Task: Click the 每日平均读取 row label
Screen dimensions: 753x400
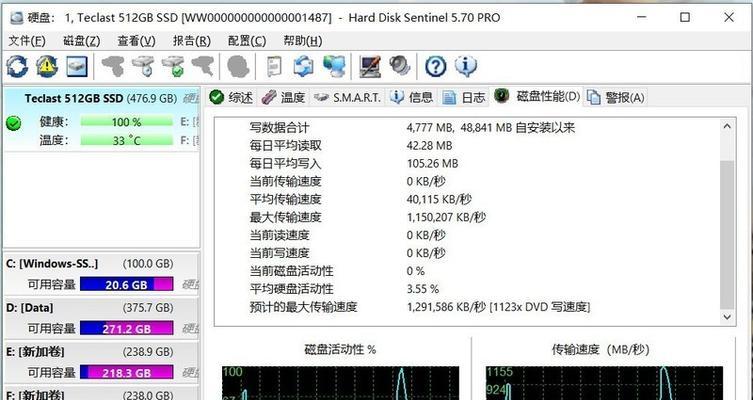Action: (285, 145)
